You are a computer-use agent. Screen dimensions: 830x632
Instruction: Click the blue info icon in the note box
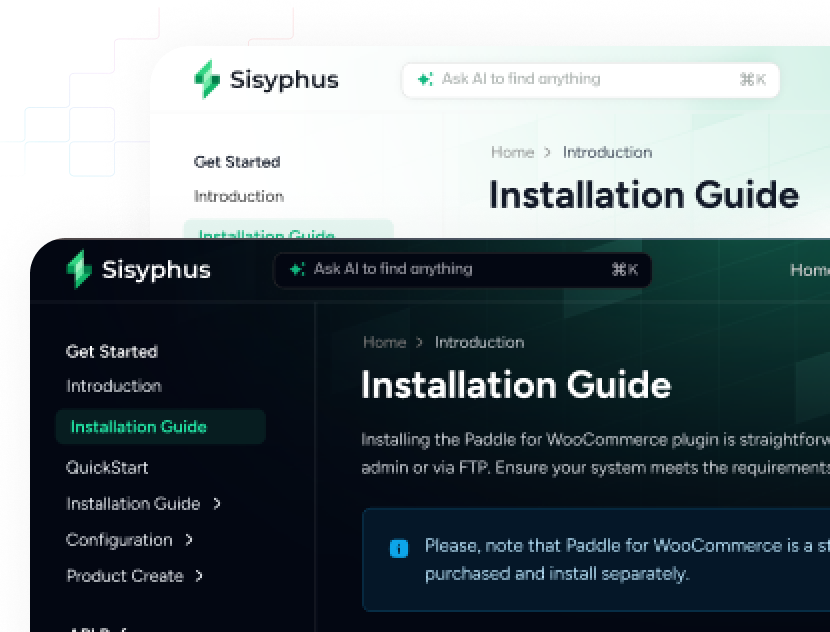click(399, 548)
